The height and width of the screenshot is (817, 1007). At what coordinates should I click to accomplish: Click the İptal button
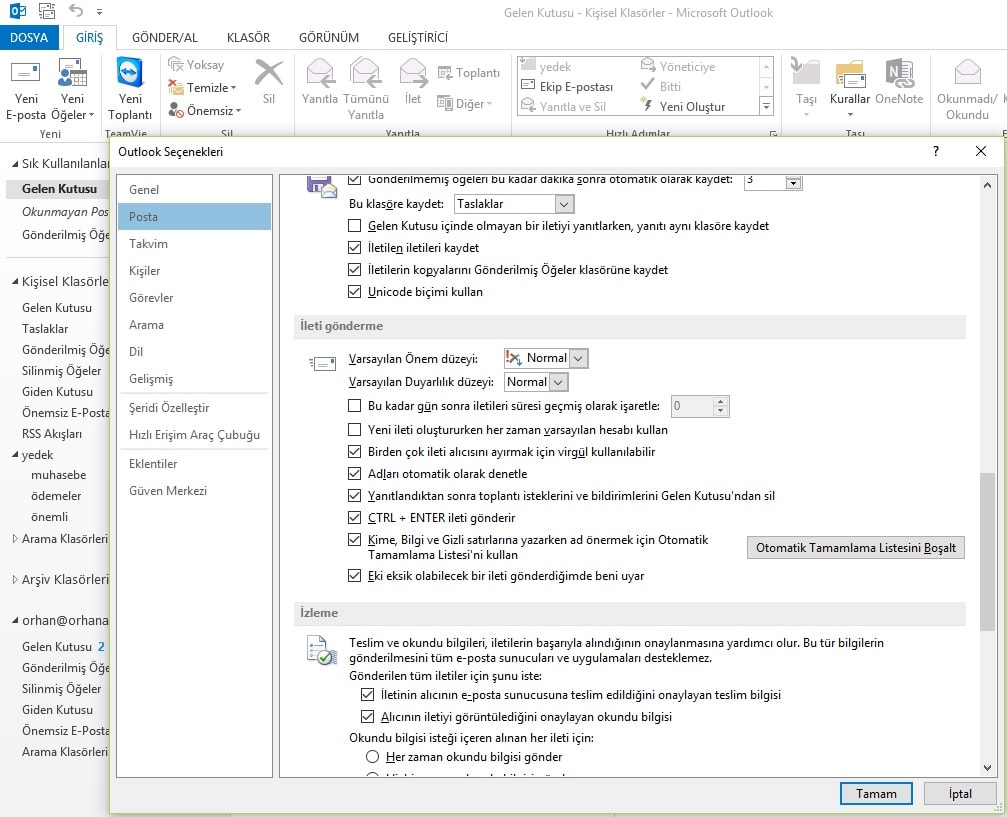point(960,794)
